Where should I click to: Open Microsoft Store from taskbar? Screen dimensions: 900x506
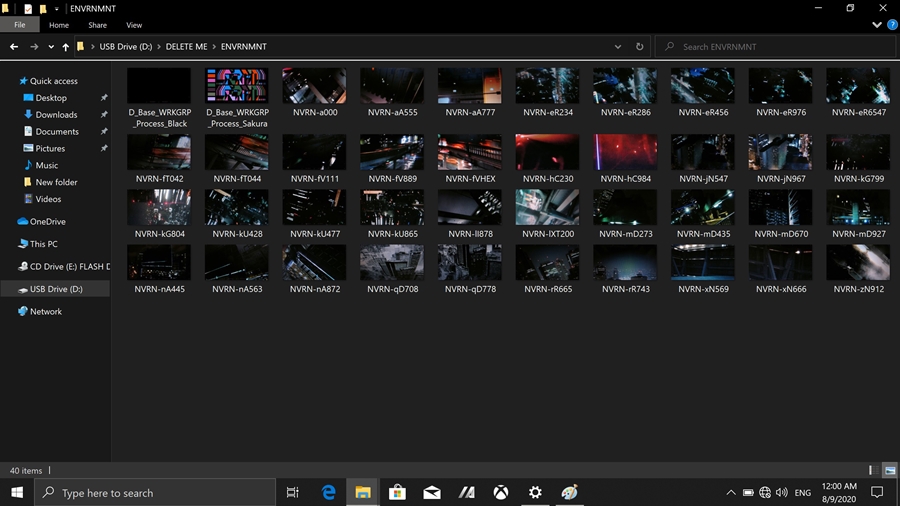click(397, 492)
